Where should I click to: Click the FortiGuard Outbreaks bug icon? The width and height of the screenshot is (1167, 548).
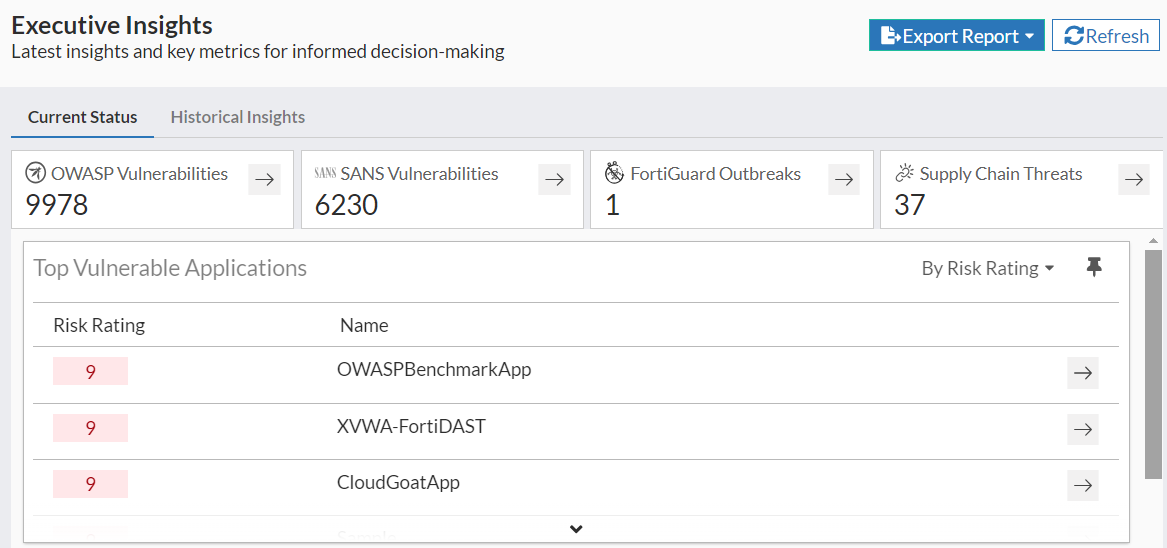615,174
